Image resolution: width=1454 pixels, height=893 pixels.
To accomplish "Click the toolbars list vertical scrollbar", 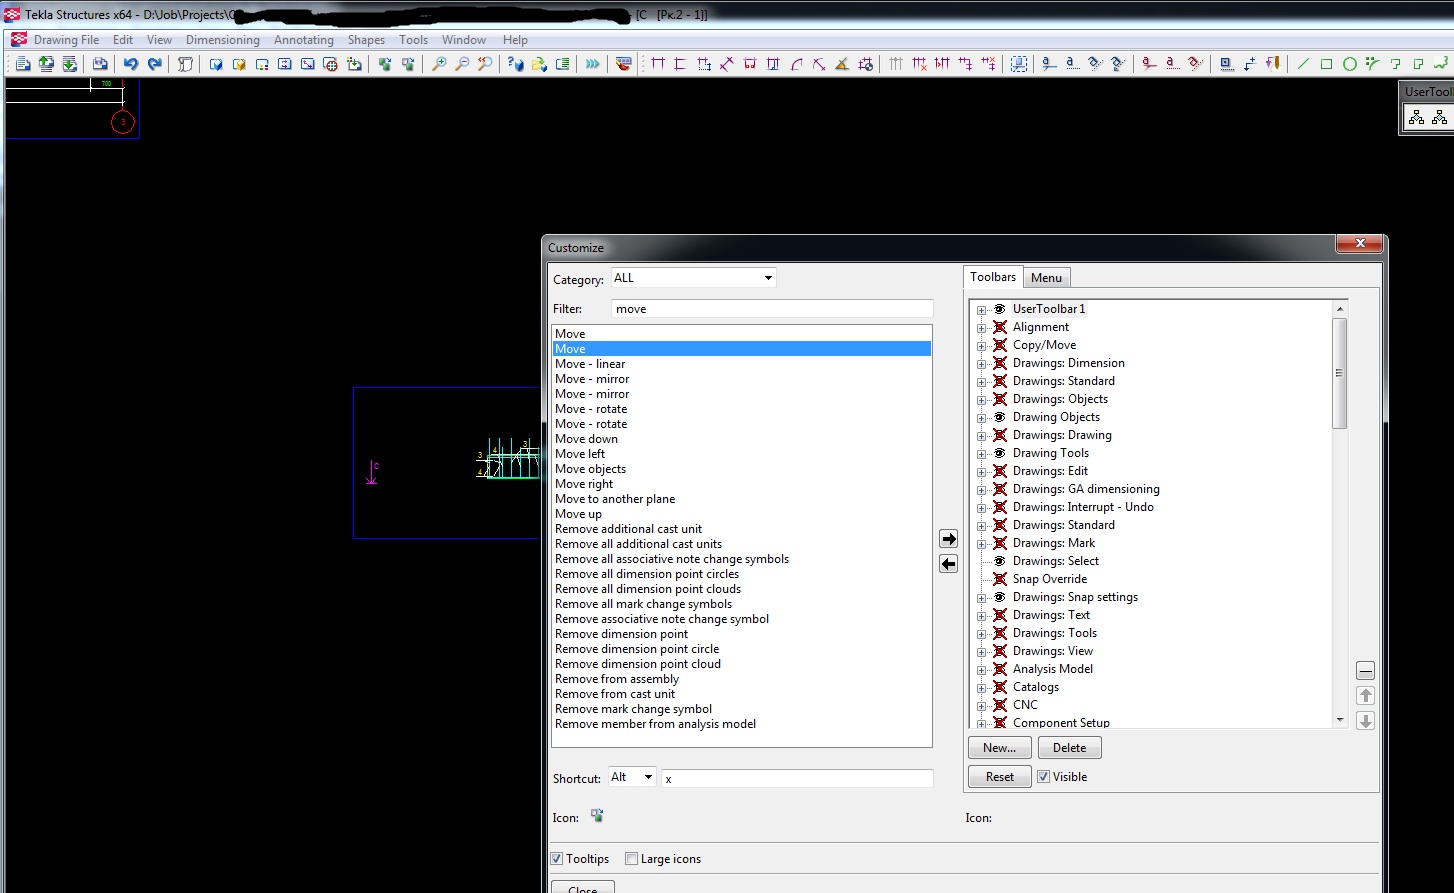I will coord(1340,372).
